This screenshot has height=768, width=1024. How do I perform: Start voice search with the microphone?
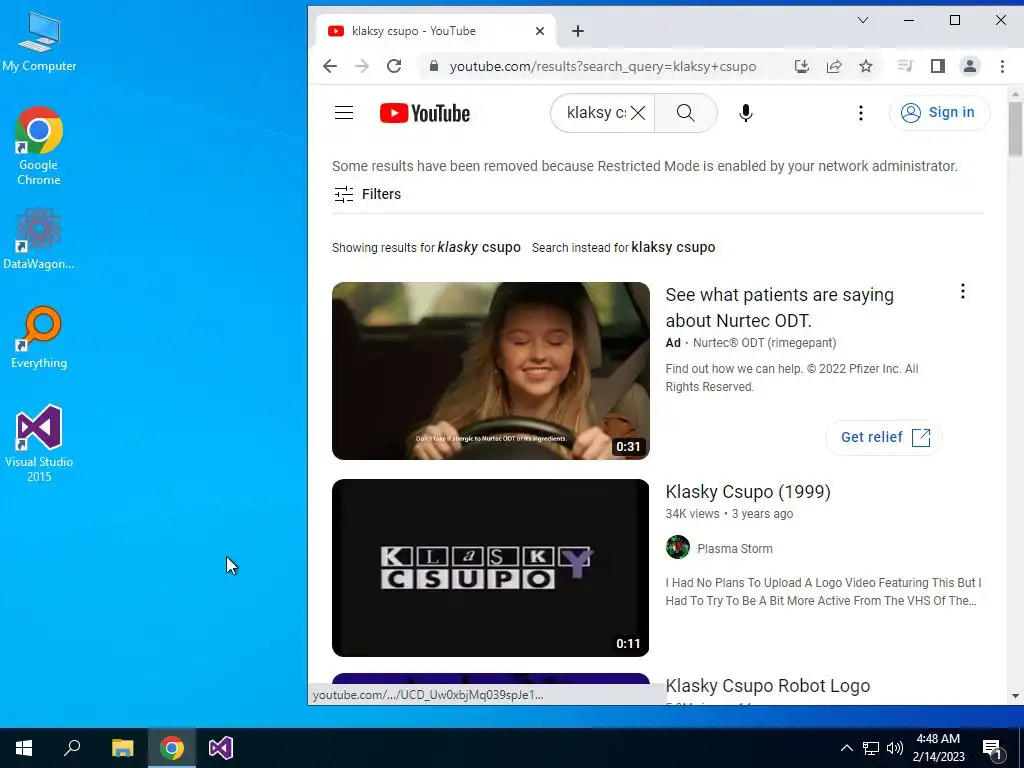tap(746, 113)
